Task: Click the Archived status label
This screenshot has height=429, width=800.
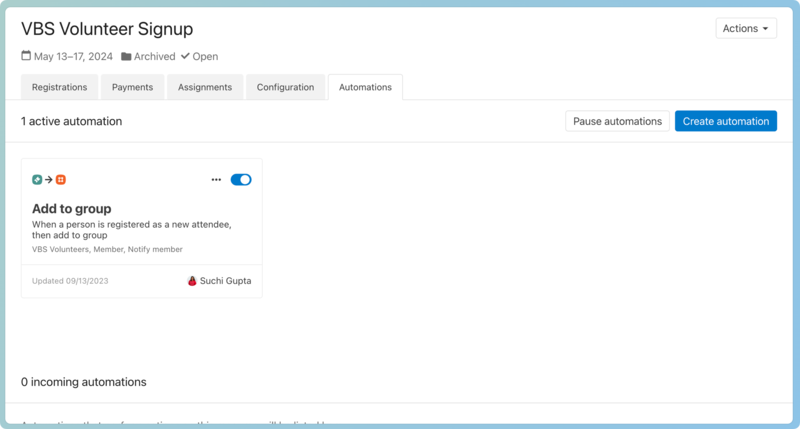Action: point(155,56)
